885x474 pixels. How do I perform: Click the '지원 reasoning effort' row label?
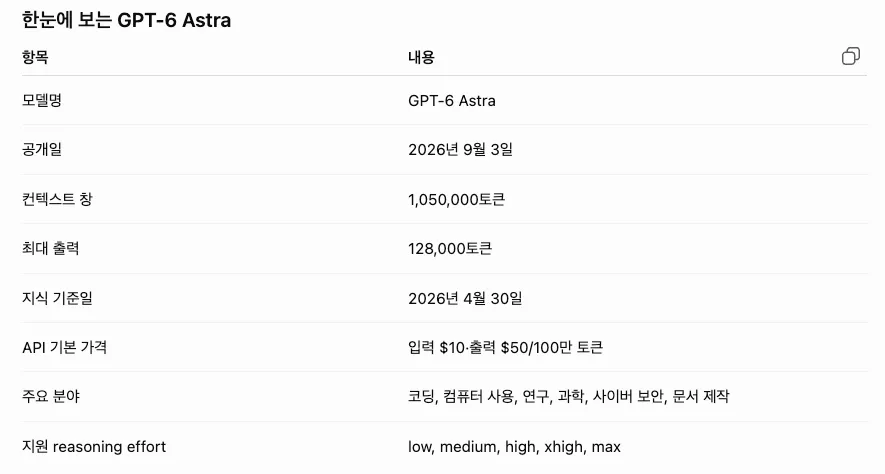point(94,446)
